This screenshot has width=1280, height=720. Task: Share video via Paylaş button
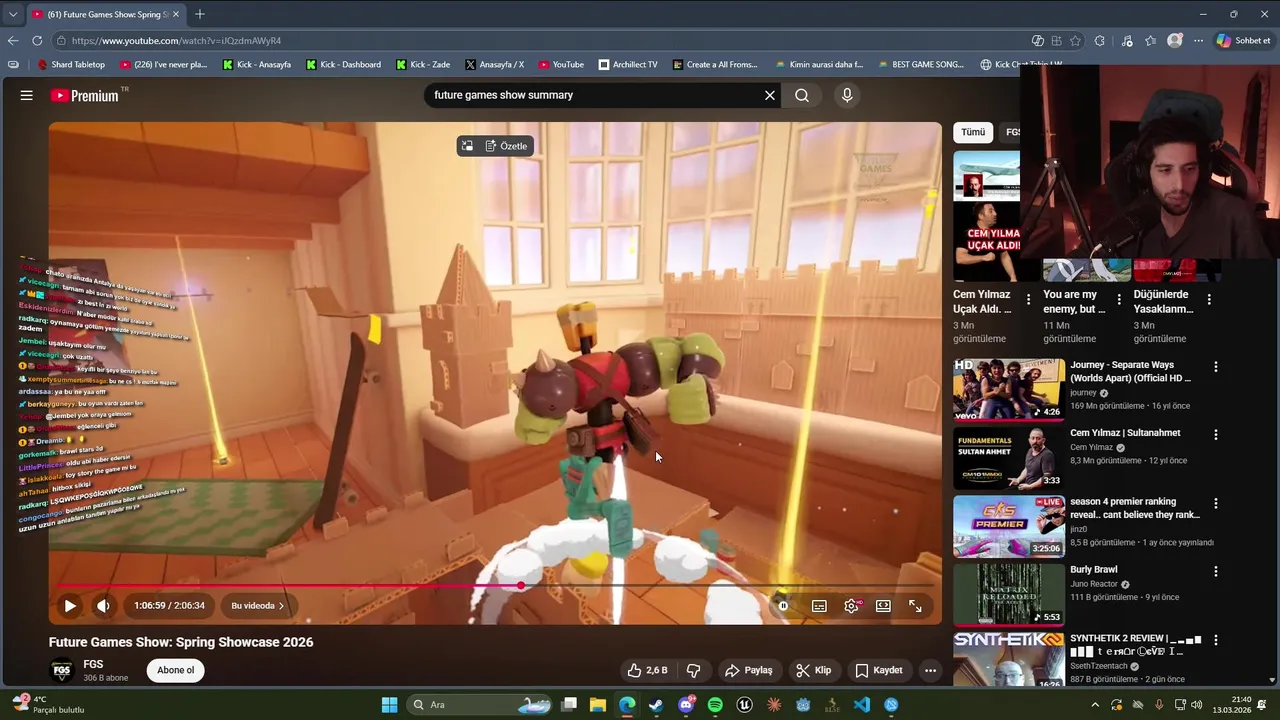[748, 670]
